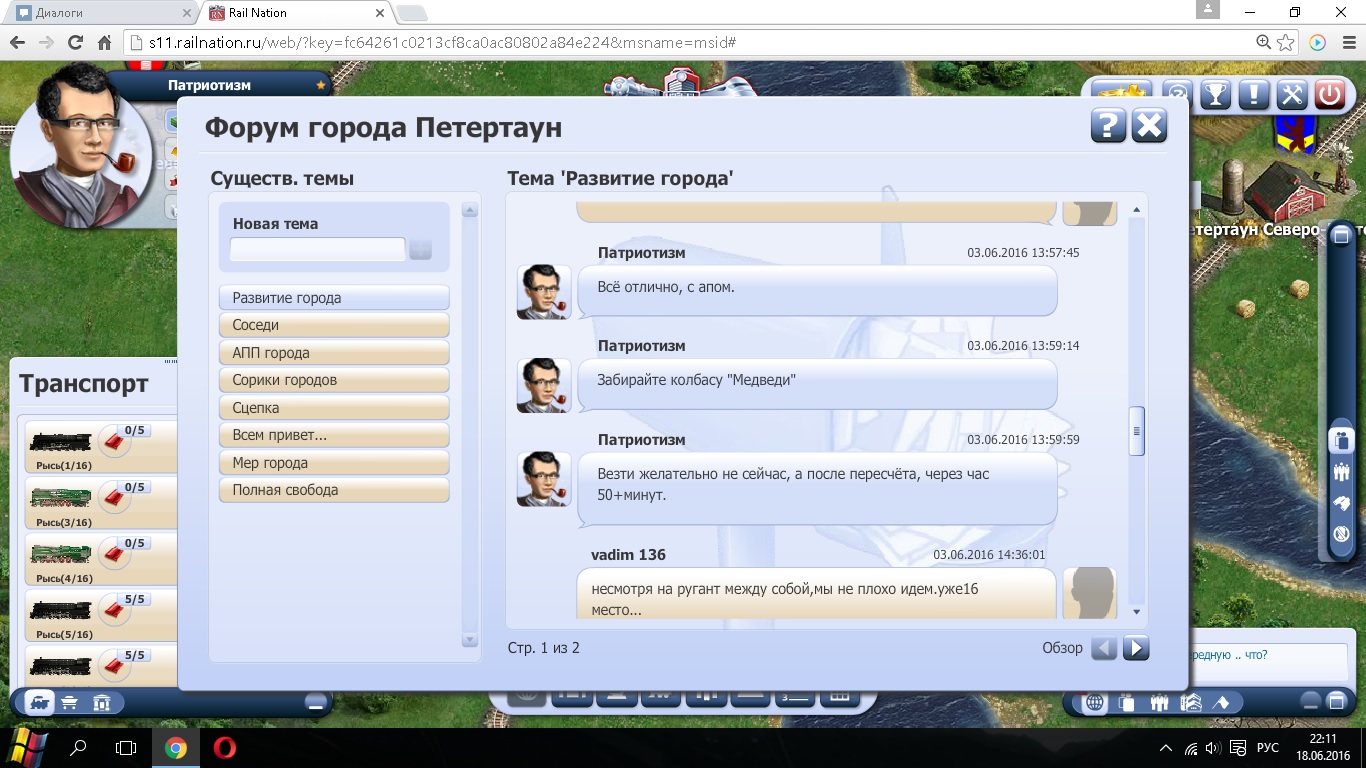Click vadim 136 silhouette avatar
Viewport: 1366px width, 768px height.
pyautogui.click(x=1089, y=593)
